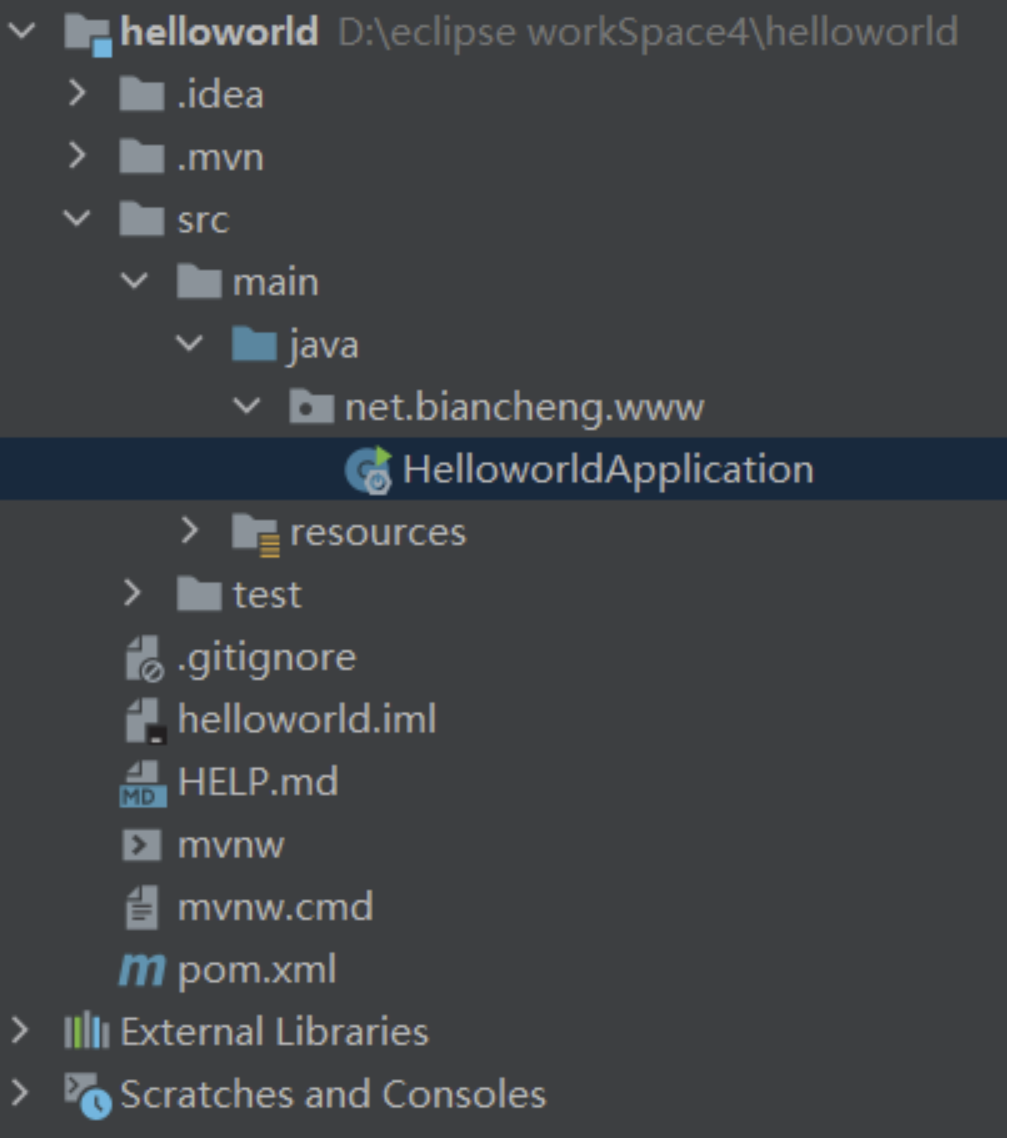Viewport: 1011px width, 1138px height.
Task: Click the blue java sources root icon
Action: [x=254, y=344]
